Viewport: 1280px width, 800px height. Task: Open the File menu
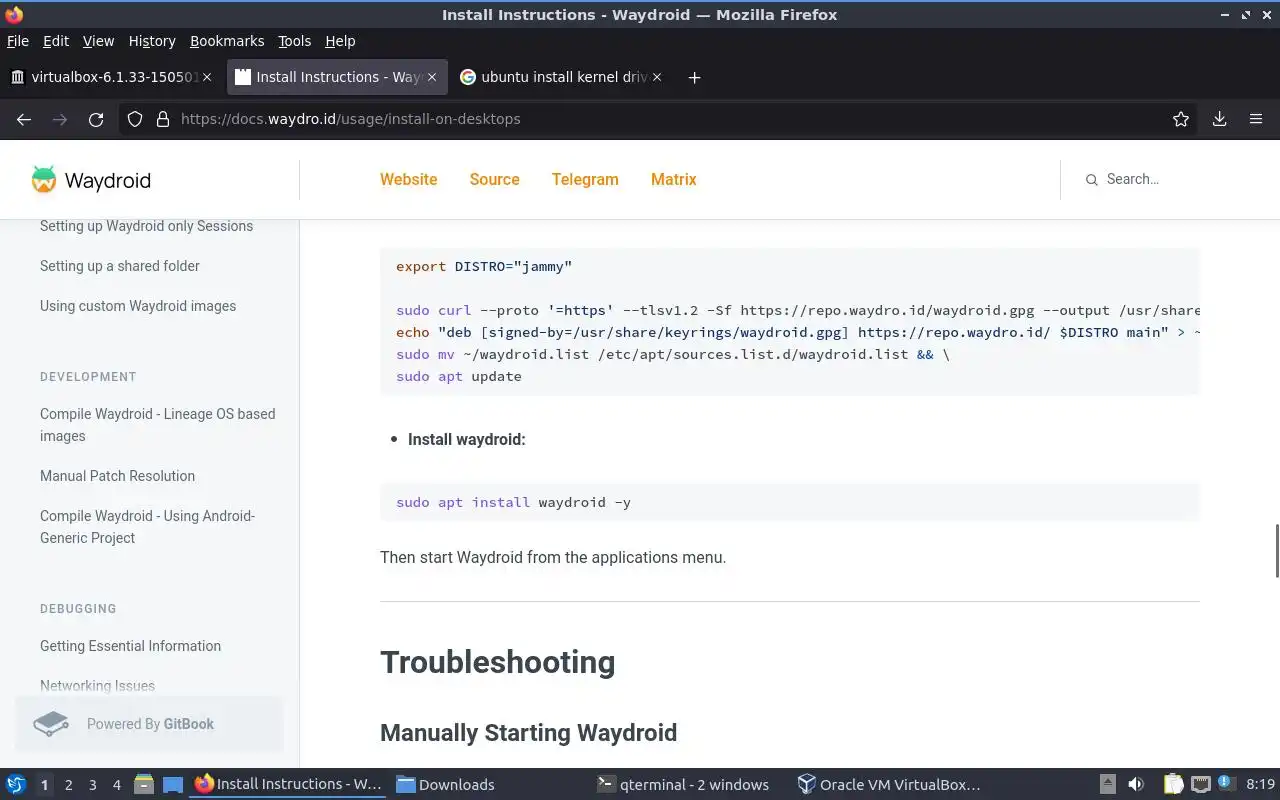pyautogui.click(x=18, y=41)
